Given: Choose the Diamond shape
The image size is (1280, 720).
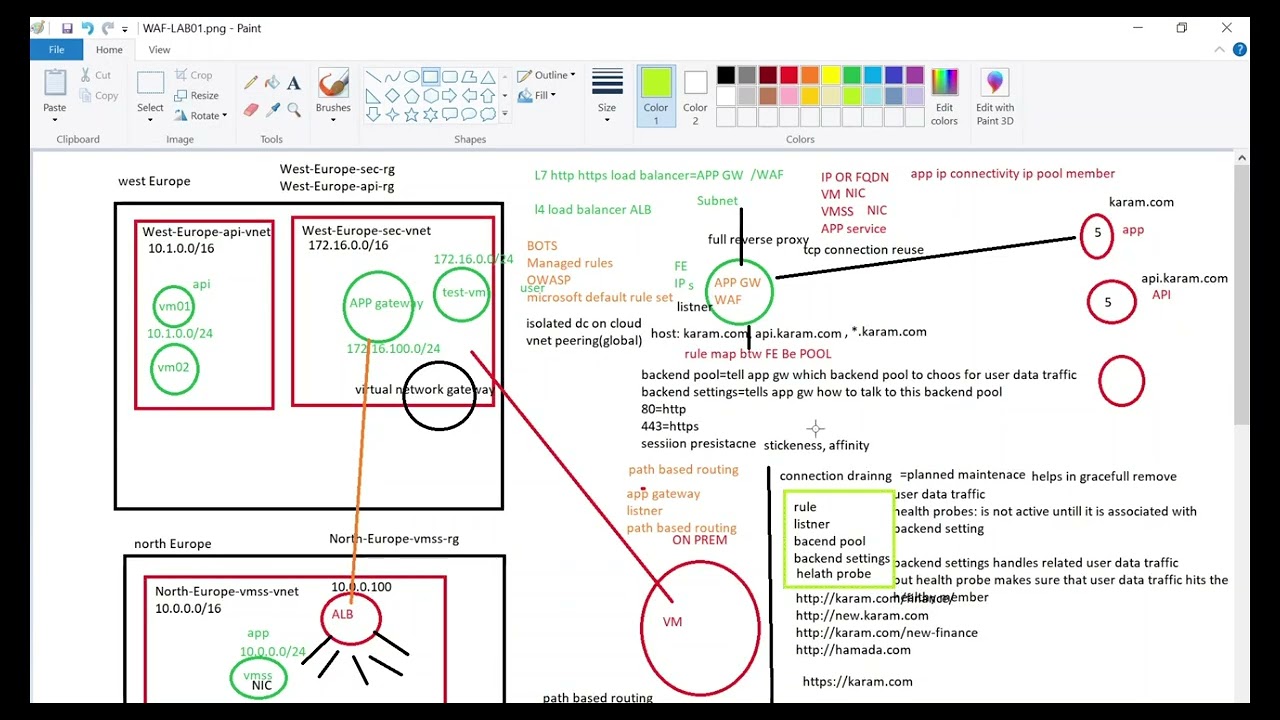Looking at the screenshot, I should pos(393,96).
